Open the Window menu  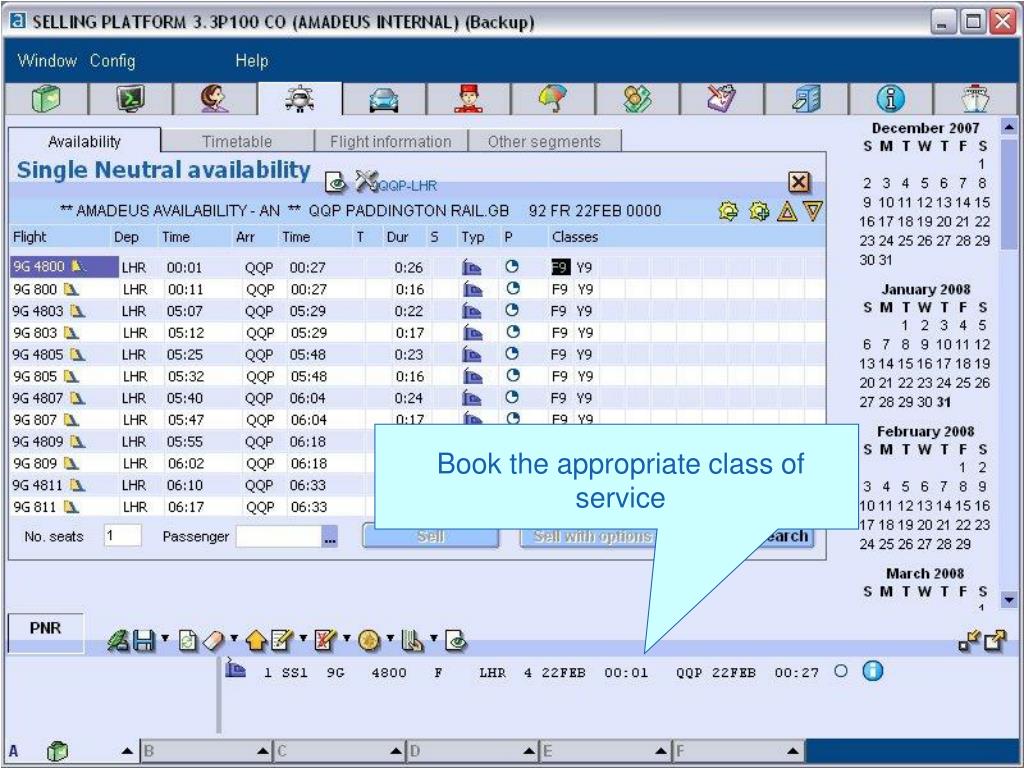[x=47, y=61]
